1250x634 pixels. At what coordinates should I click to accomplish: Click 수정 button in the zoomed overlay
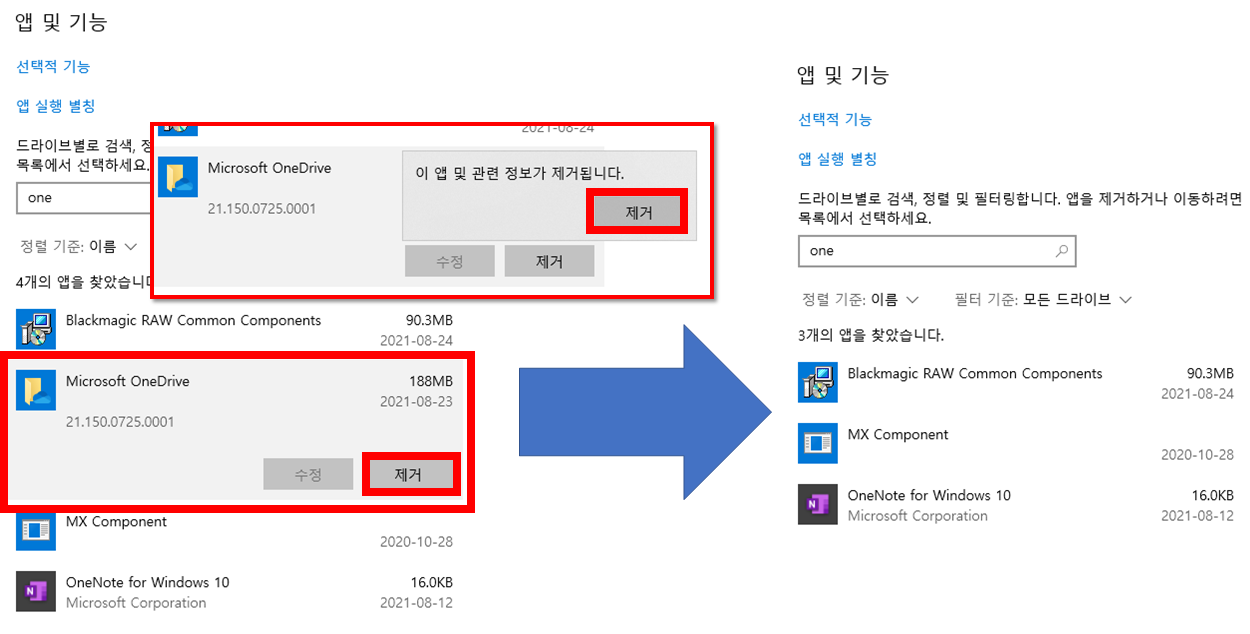(x=449, y=262)
